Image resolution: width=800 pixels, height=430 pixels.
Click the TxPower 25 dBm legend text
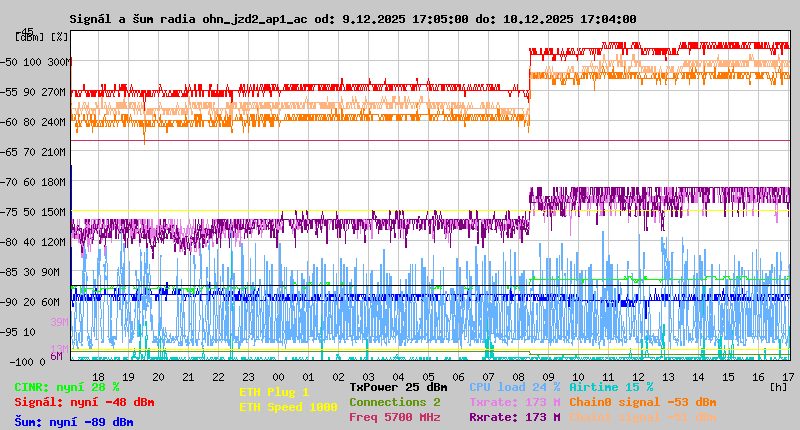coord(399,387)
